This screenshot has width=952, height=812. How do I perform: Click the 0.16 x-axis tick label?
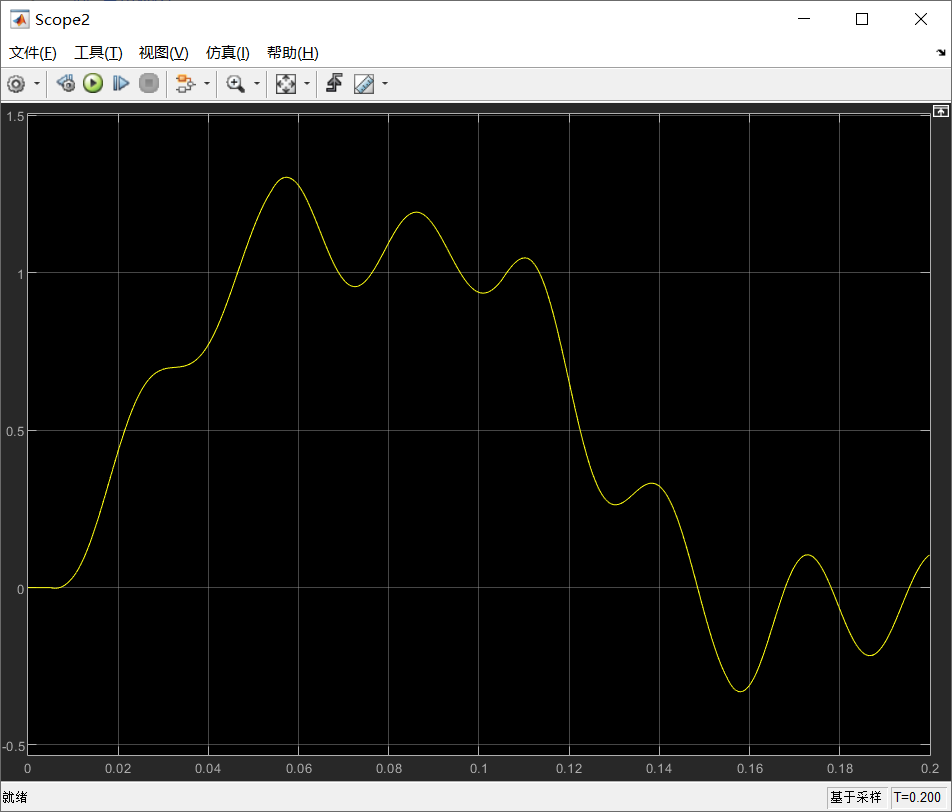click(750, 768)
